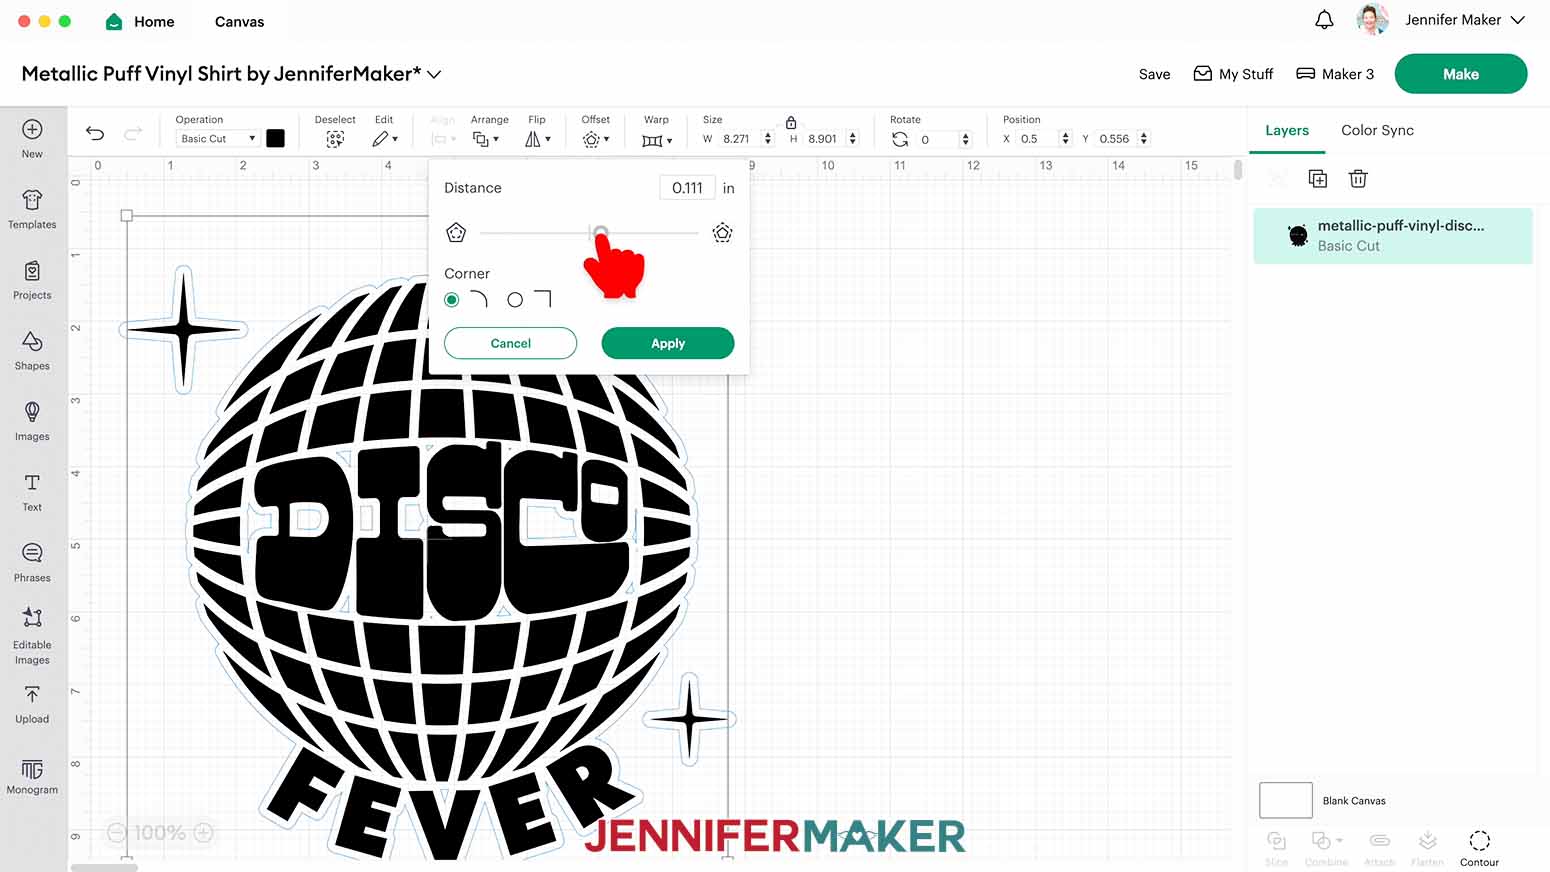This screenshot has height=872, width=1550.
Task: Cancel the offset dialog
Action: click(510, 343)
